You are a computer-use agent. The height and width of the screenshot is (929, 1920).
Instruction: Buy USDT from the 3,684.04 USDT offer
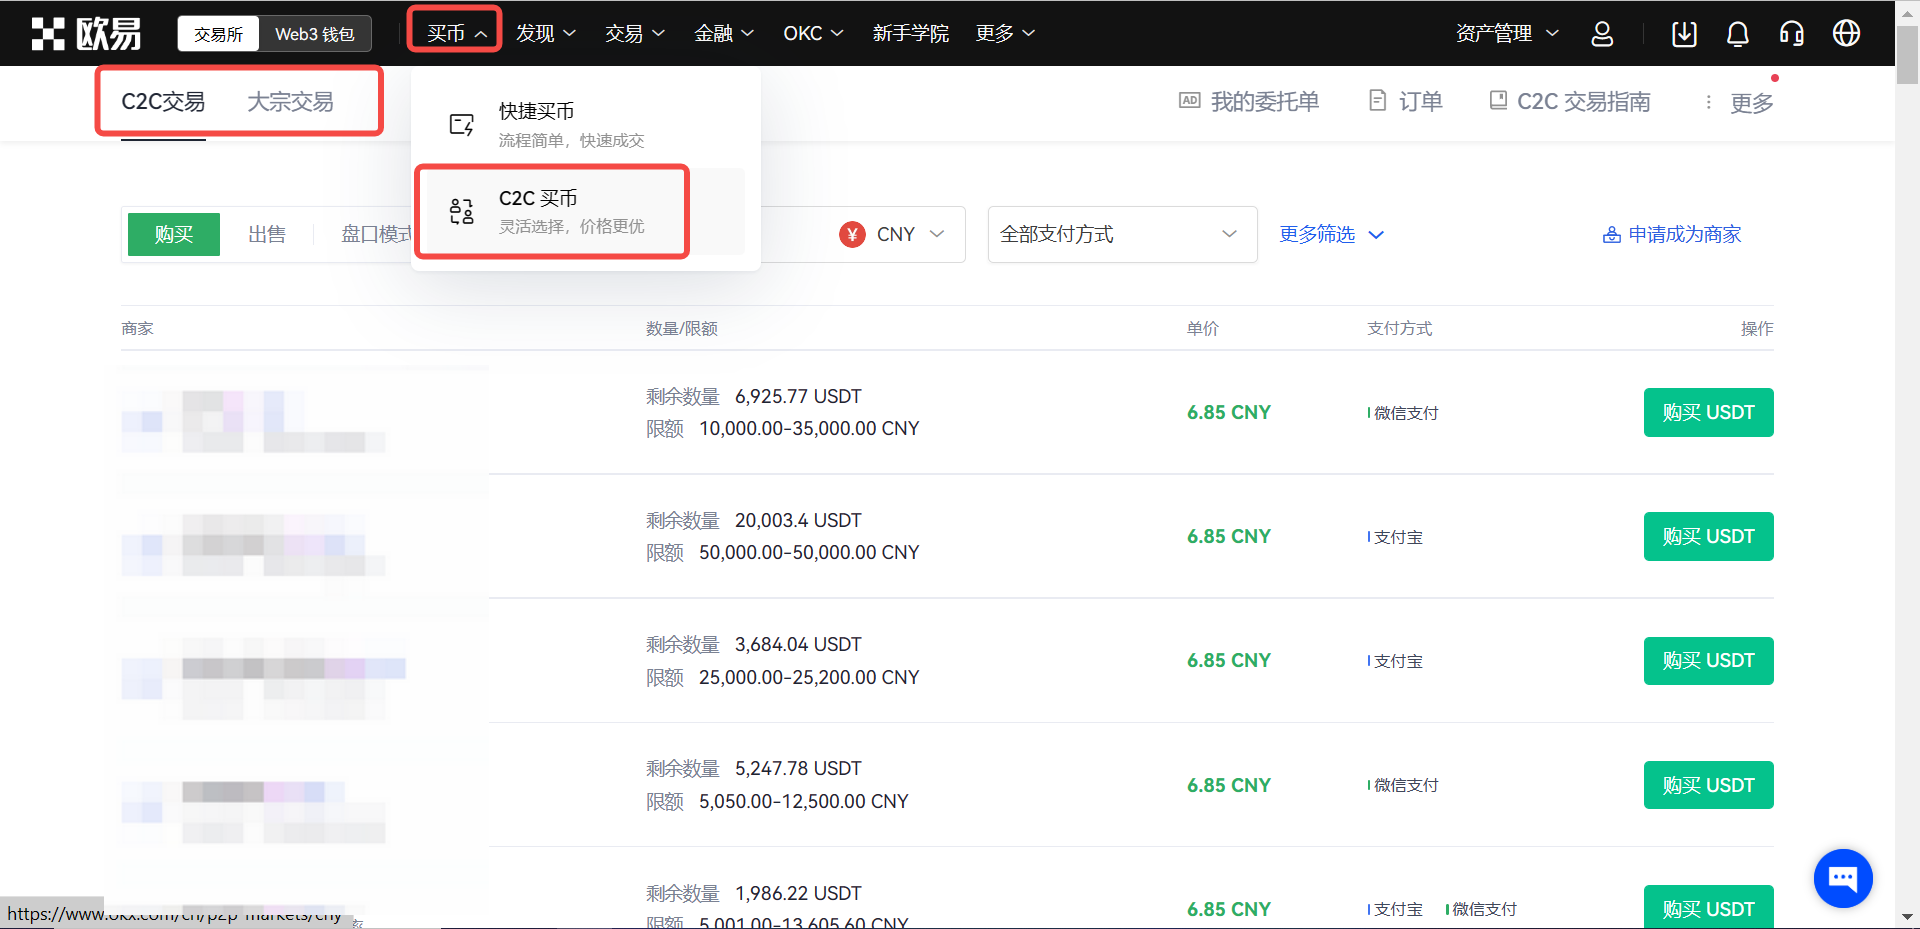tap(1708, 661)
